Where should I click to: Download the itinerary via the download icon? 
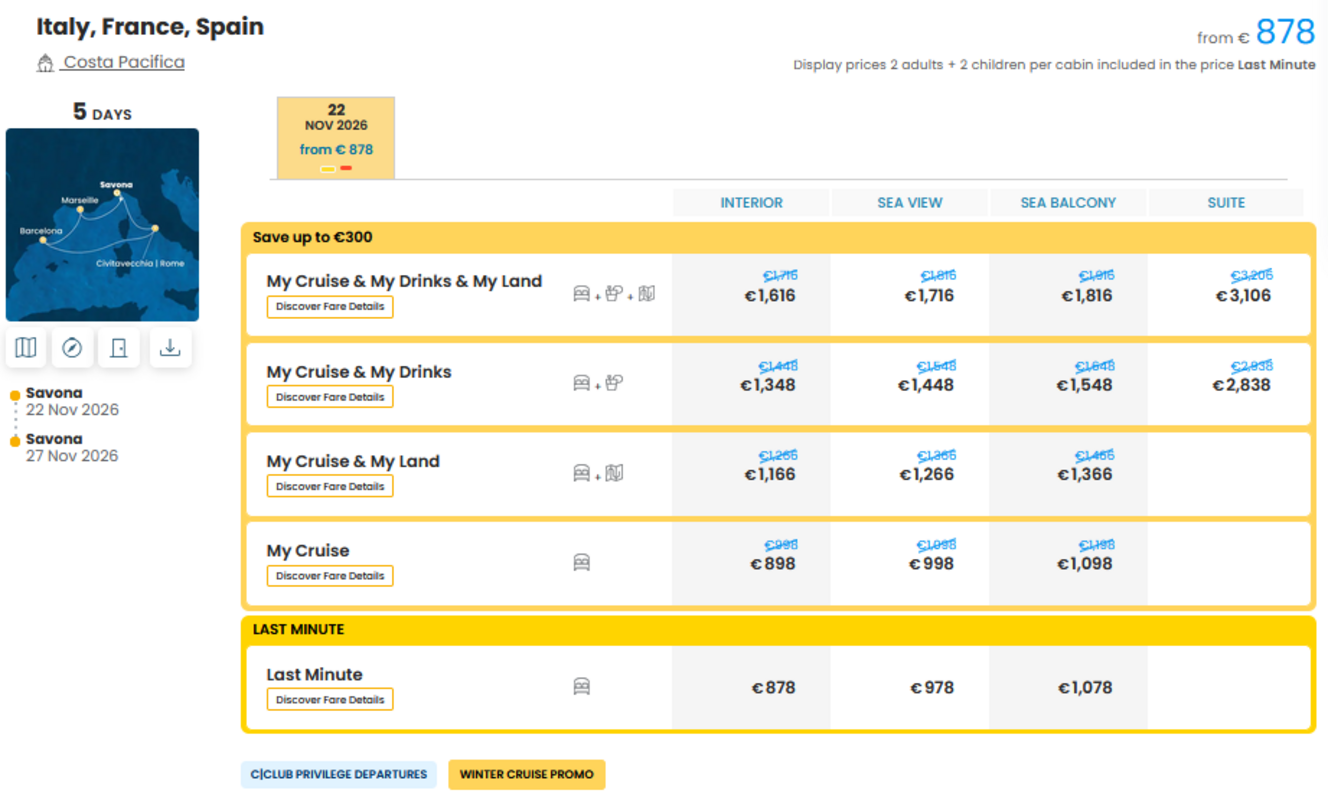[x=170, y=348]
